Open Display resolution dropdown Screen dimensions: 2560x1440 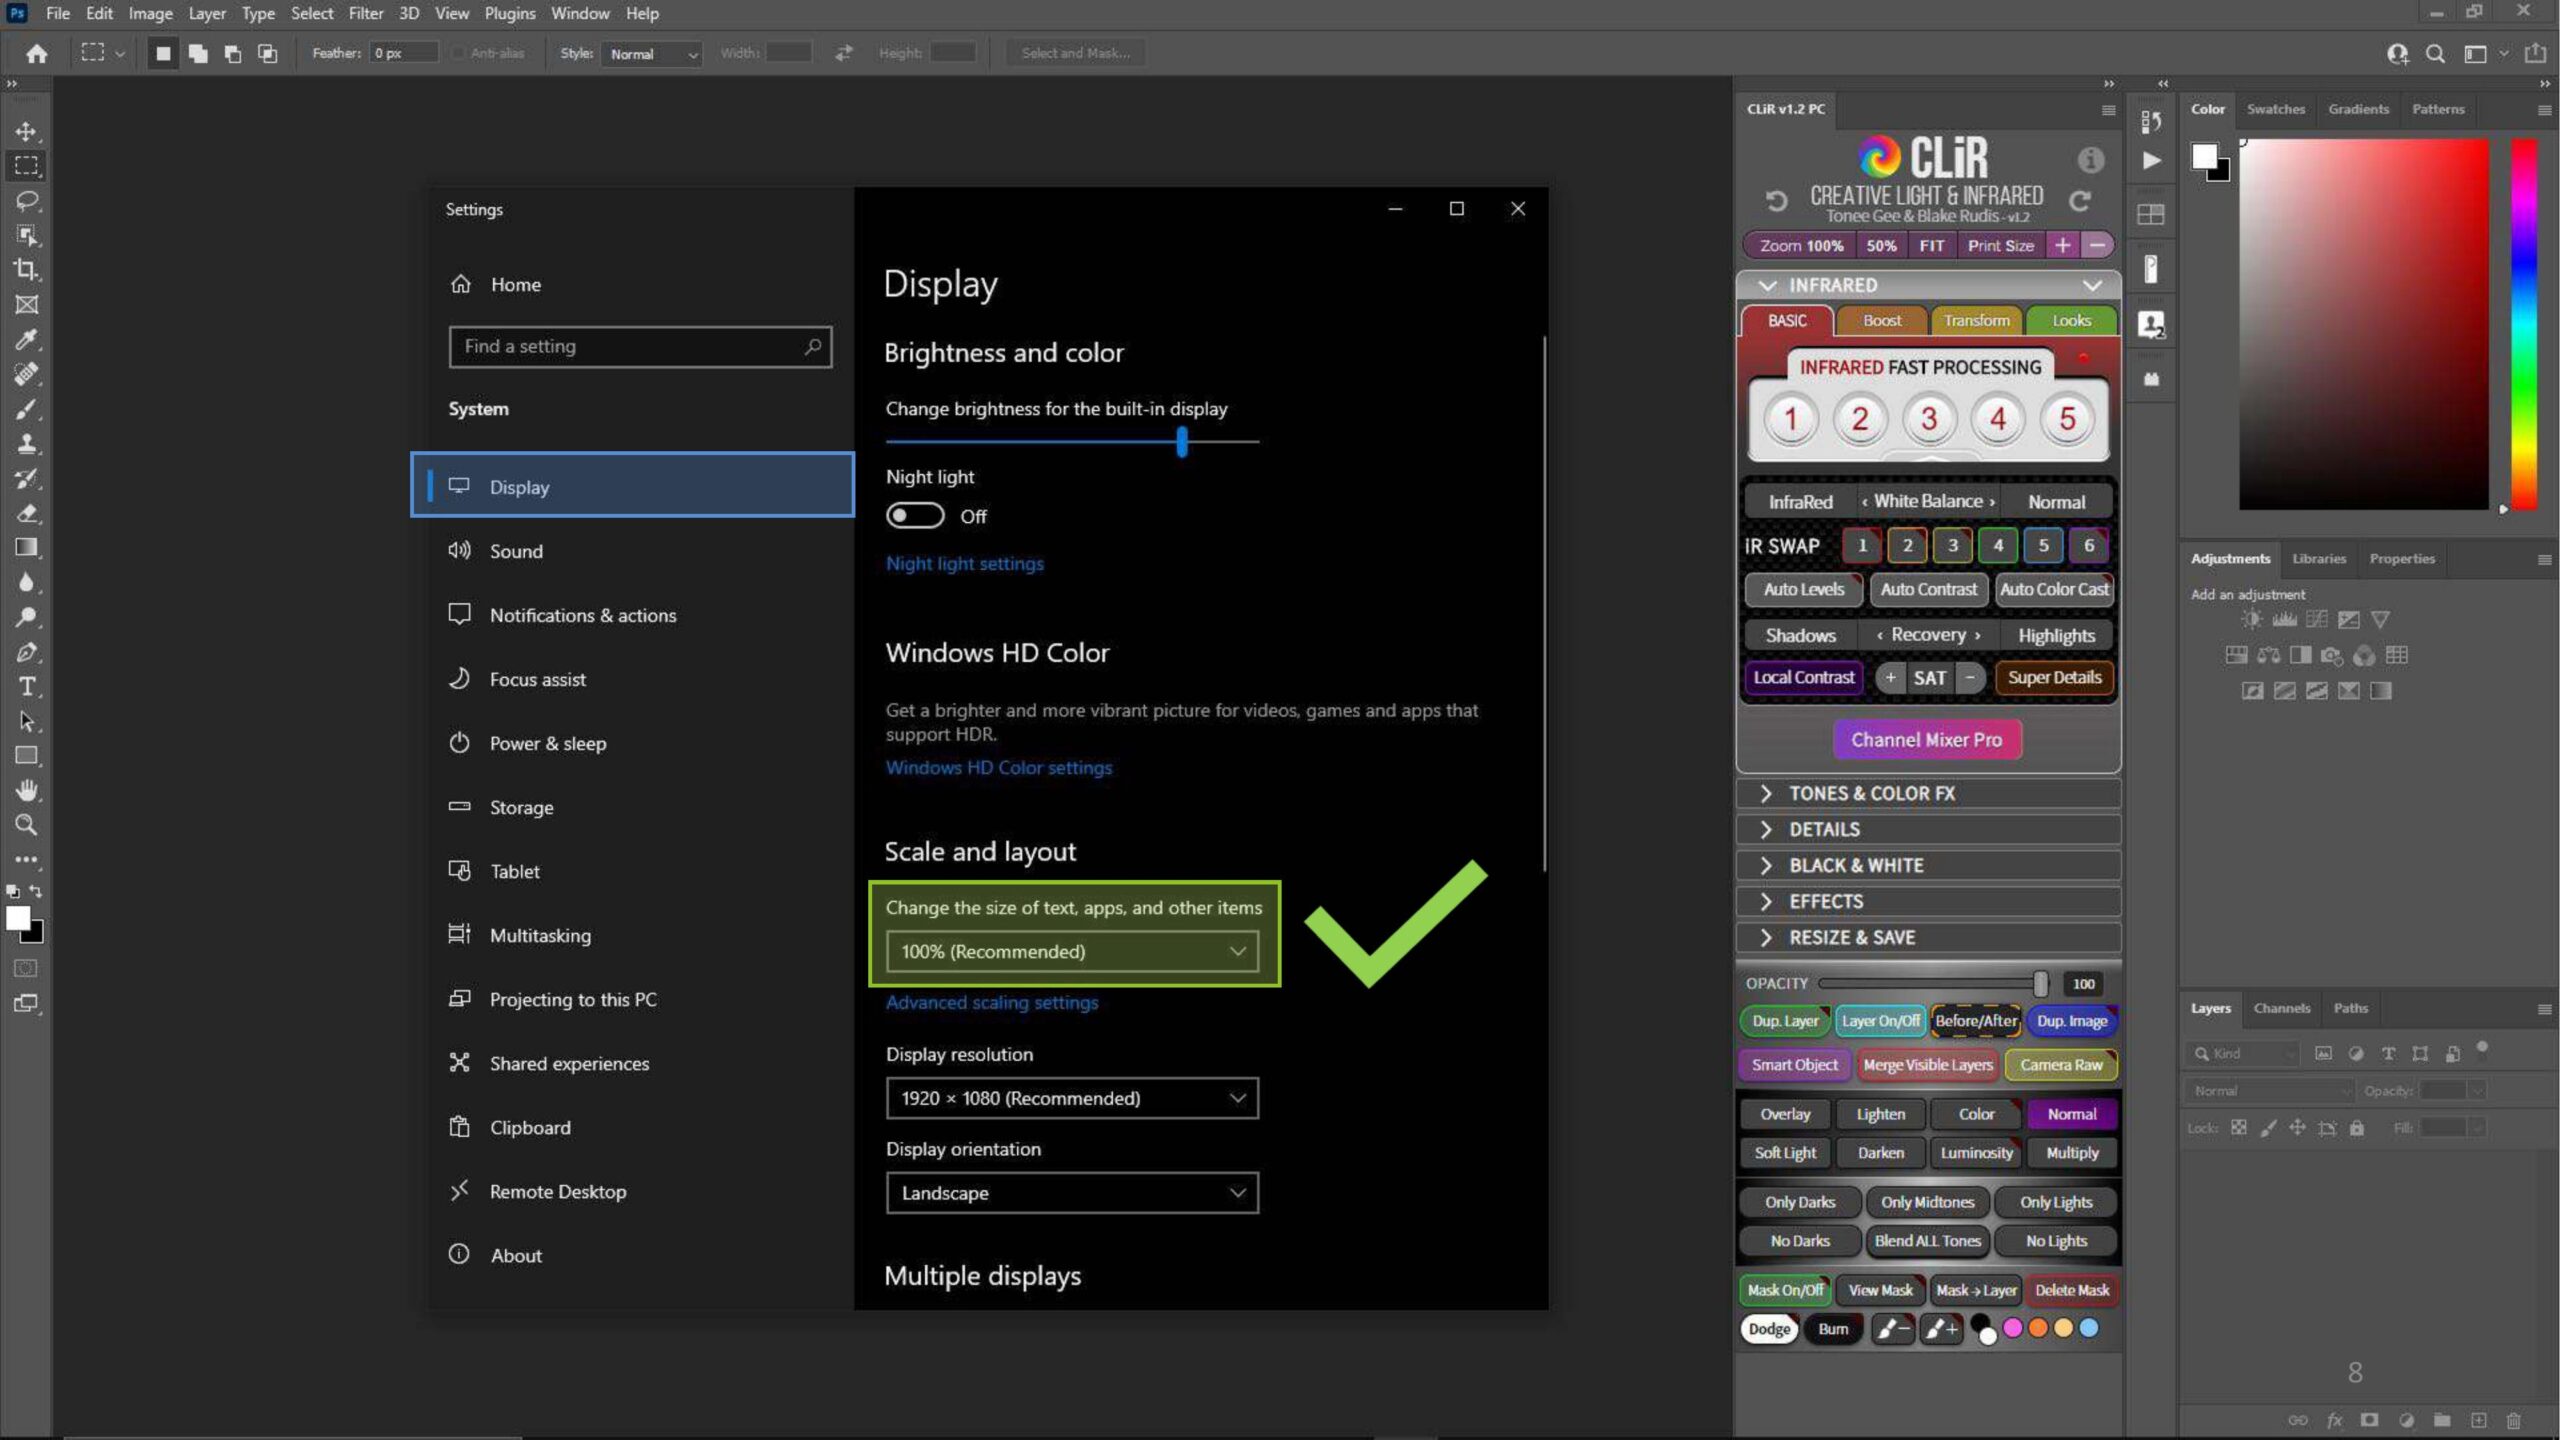[1072, 1098]
